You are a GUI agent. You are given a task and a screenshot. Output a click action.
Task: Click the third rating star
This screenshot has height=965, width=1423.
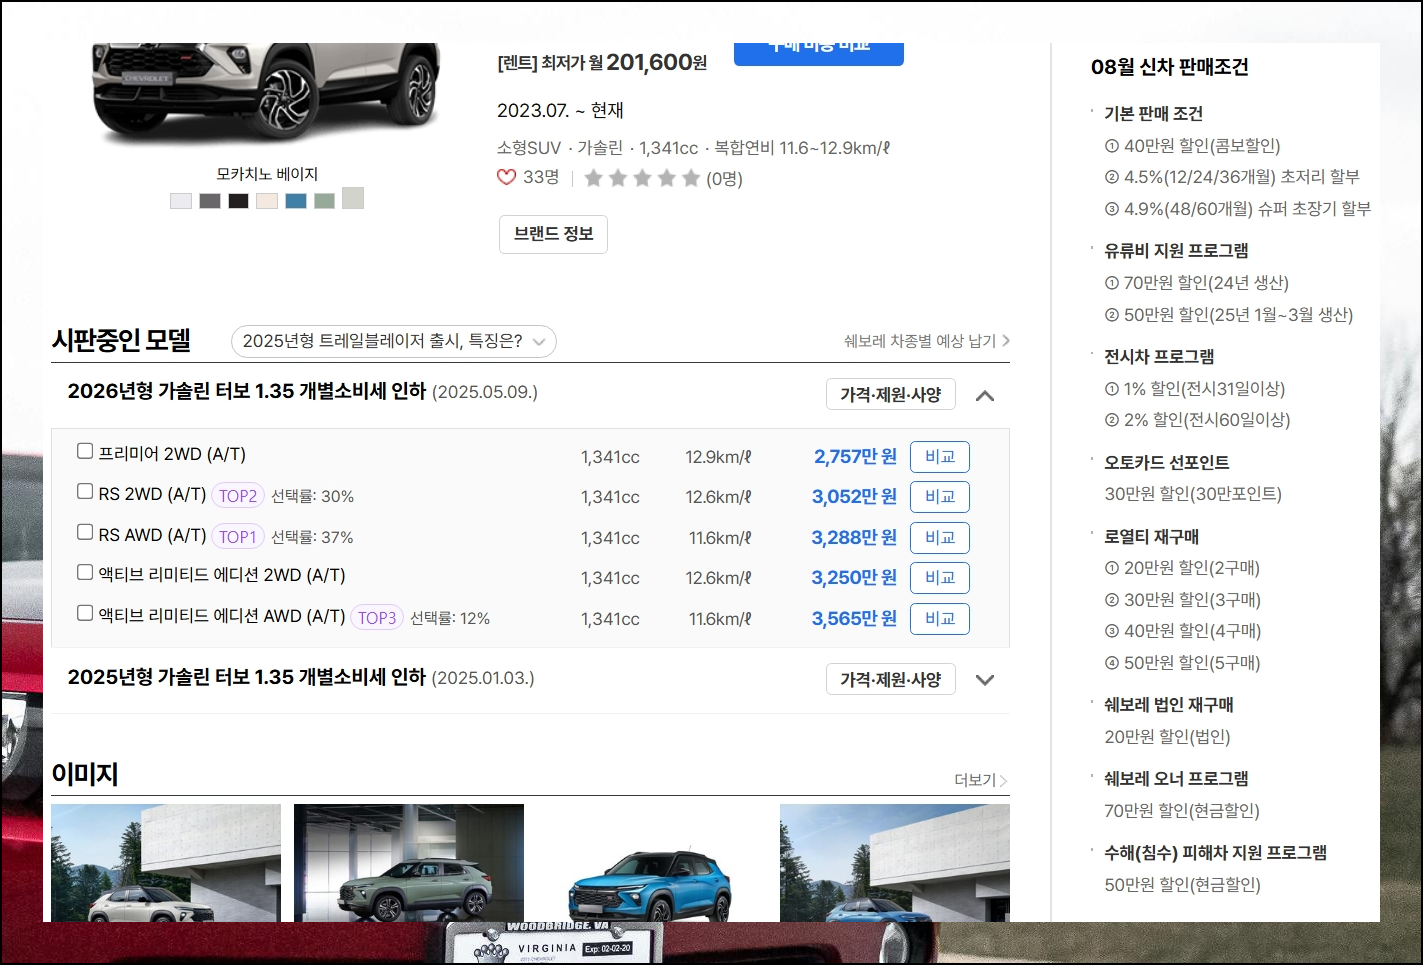point(642,178)
